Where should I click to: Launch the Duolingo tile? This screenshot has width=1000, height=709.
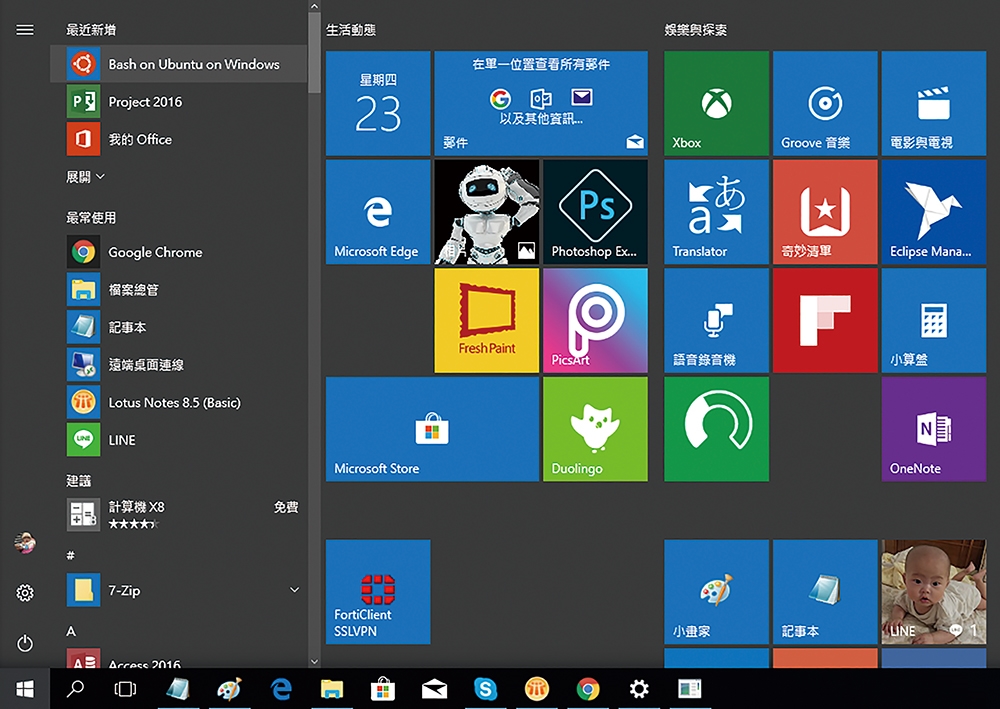click(x=595, y=428)
